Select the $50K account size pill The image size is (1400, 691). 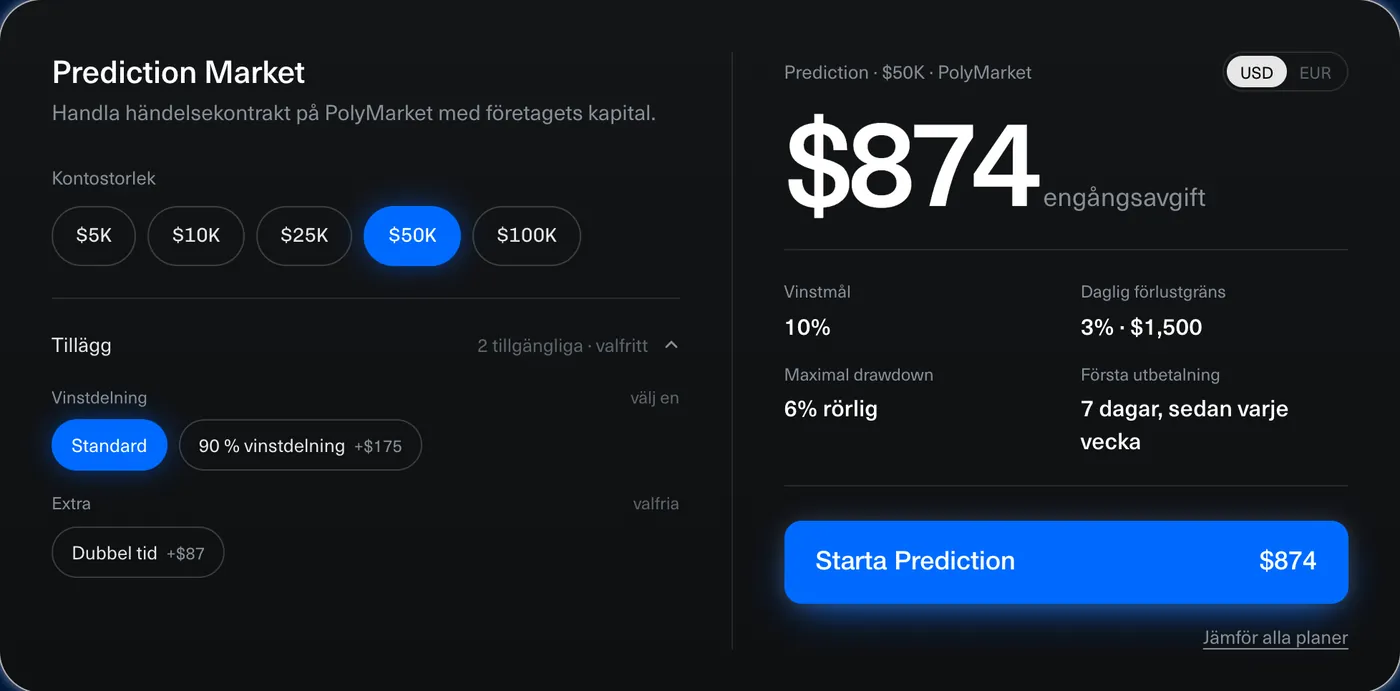coord(412,236)
